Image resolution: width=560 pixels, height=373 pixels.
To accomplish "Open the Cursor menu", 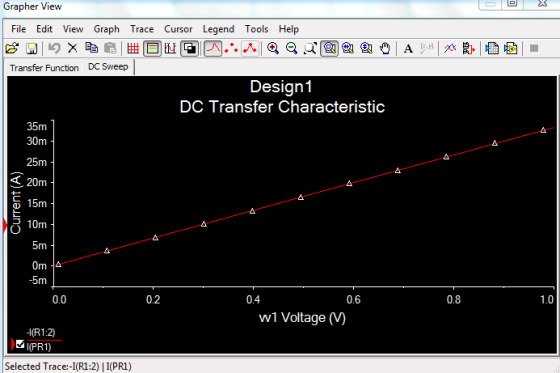I will pyautogui.click(x=178, y=29).
